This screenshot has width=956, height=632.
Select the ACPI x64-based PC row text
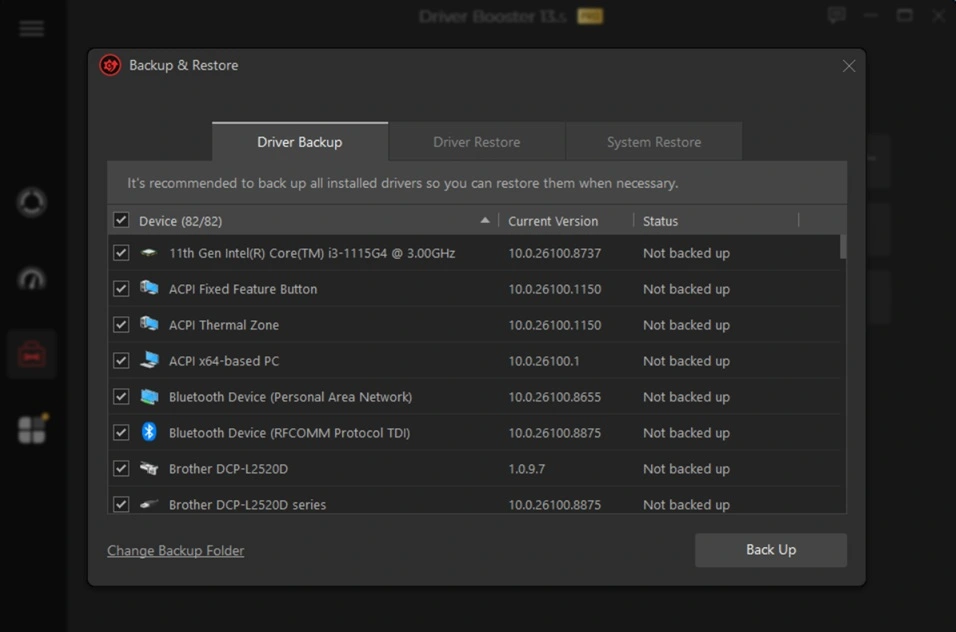pyautogui.click(x=224, y=361)
